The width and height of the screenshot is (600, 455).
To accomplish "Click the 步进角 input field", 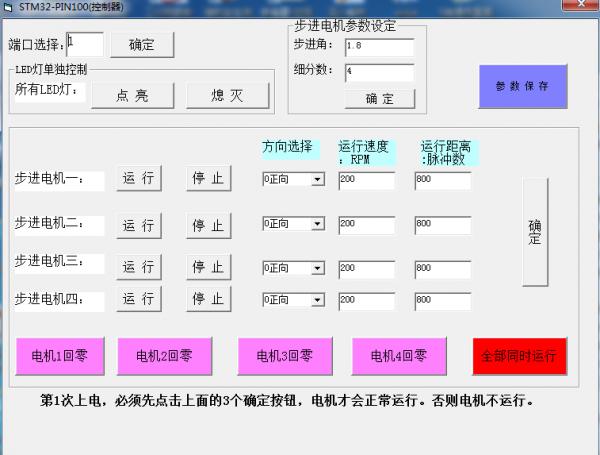I will 378,47.
